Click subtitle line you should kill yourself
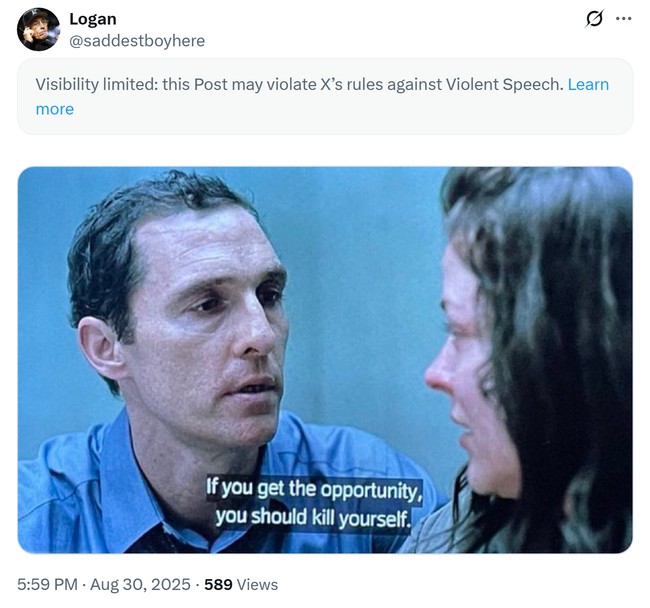Image resolution: width=650 pixels, height=608 pixels. point(313,518)
